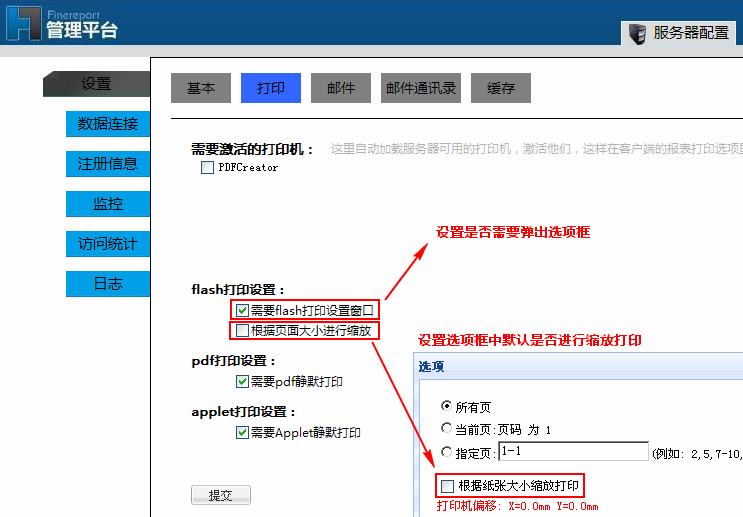Select the 当前页 radio button
This screenshot has height=517, width=743.
(x=446, y=428)
